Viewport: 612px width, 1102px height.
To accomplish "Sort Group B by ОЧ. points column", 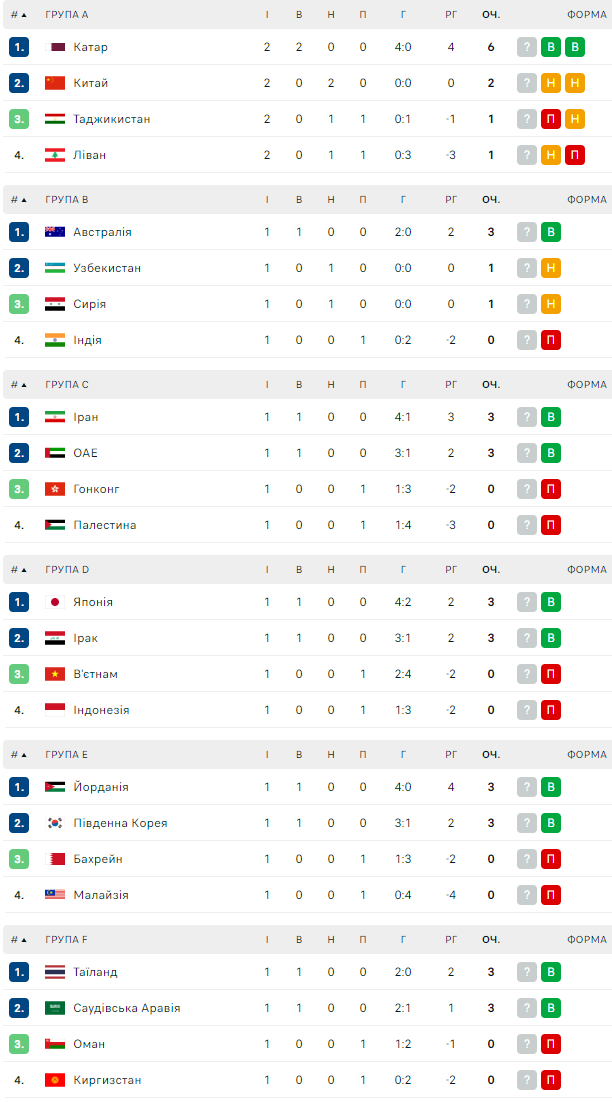I will (490, 200).
